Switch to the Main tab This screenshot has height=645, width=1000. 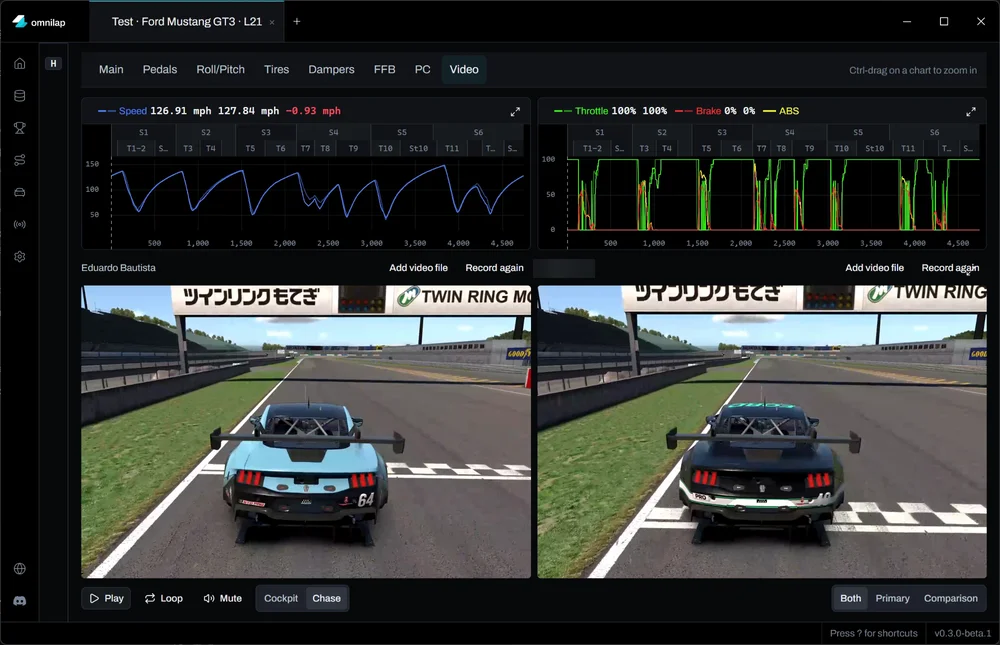(111, 70)
